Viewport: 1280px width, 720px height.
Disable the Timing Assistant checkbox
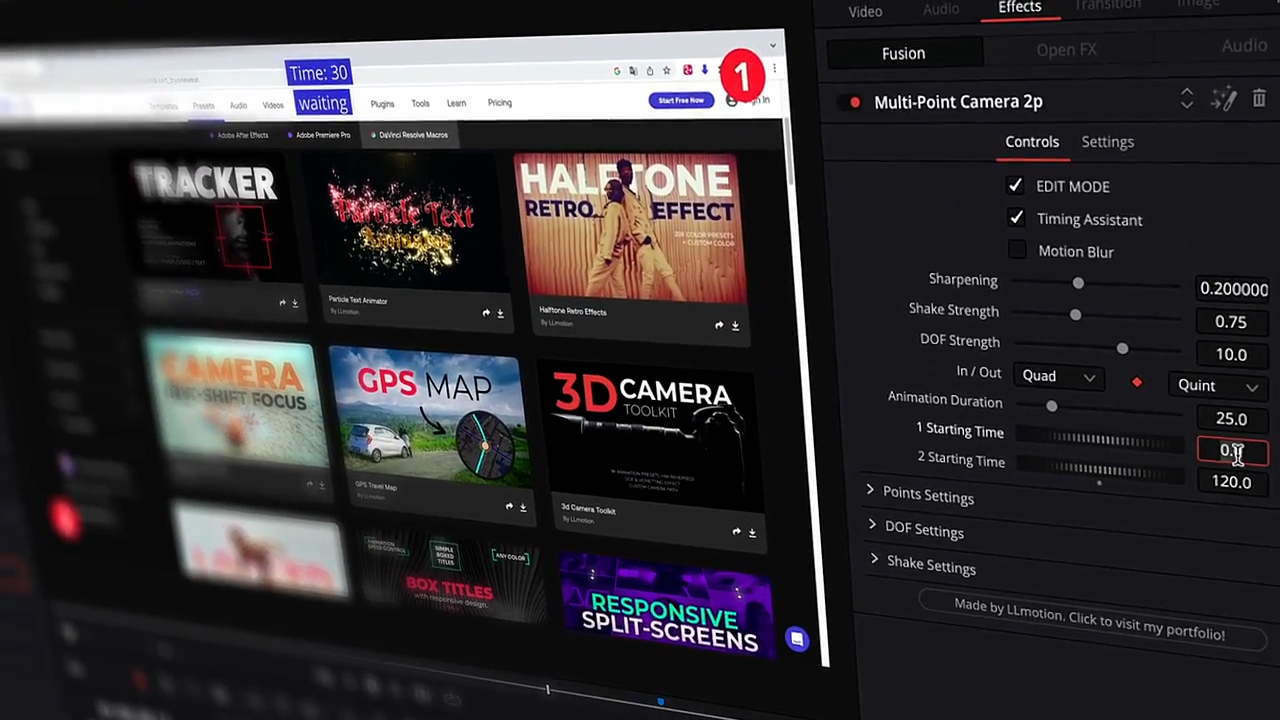click(1016, 217)
